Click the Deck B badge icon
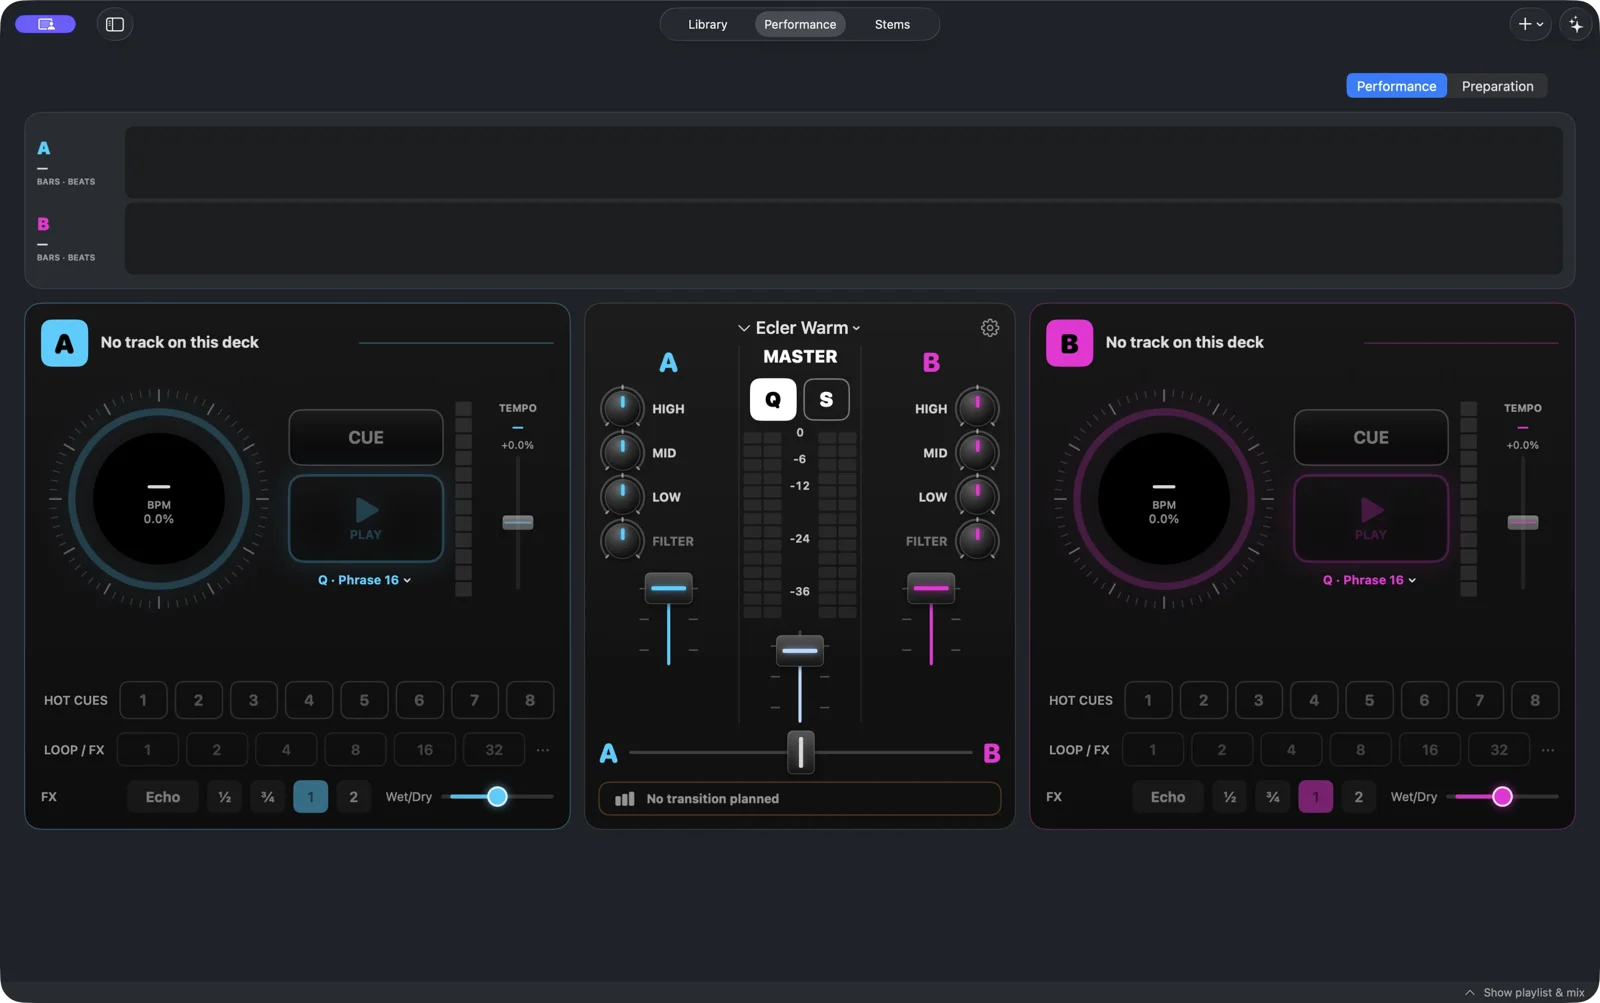 coord(1069,343)
